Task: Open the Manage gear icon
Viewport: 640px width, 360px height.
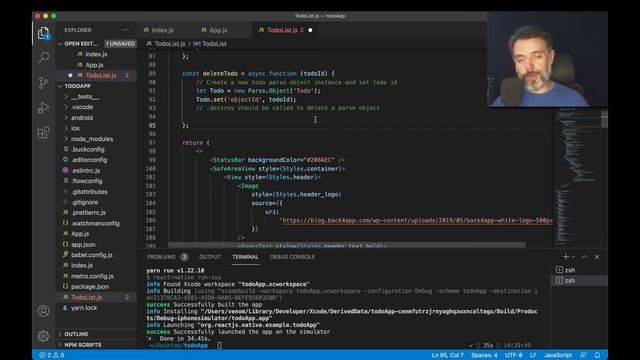Action: point(43,336)
